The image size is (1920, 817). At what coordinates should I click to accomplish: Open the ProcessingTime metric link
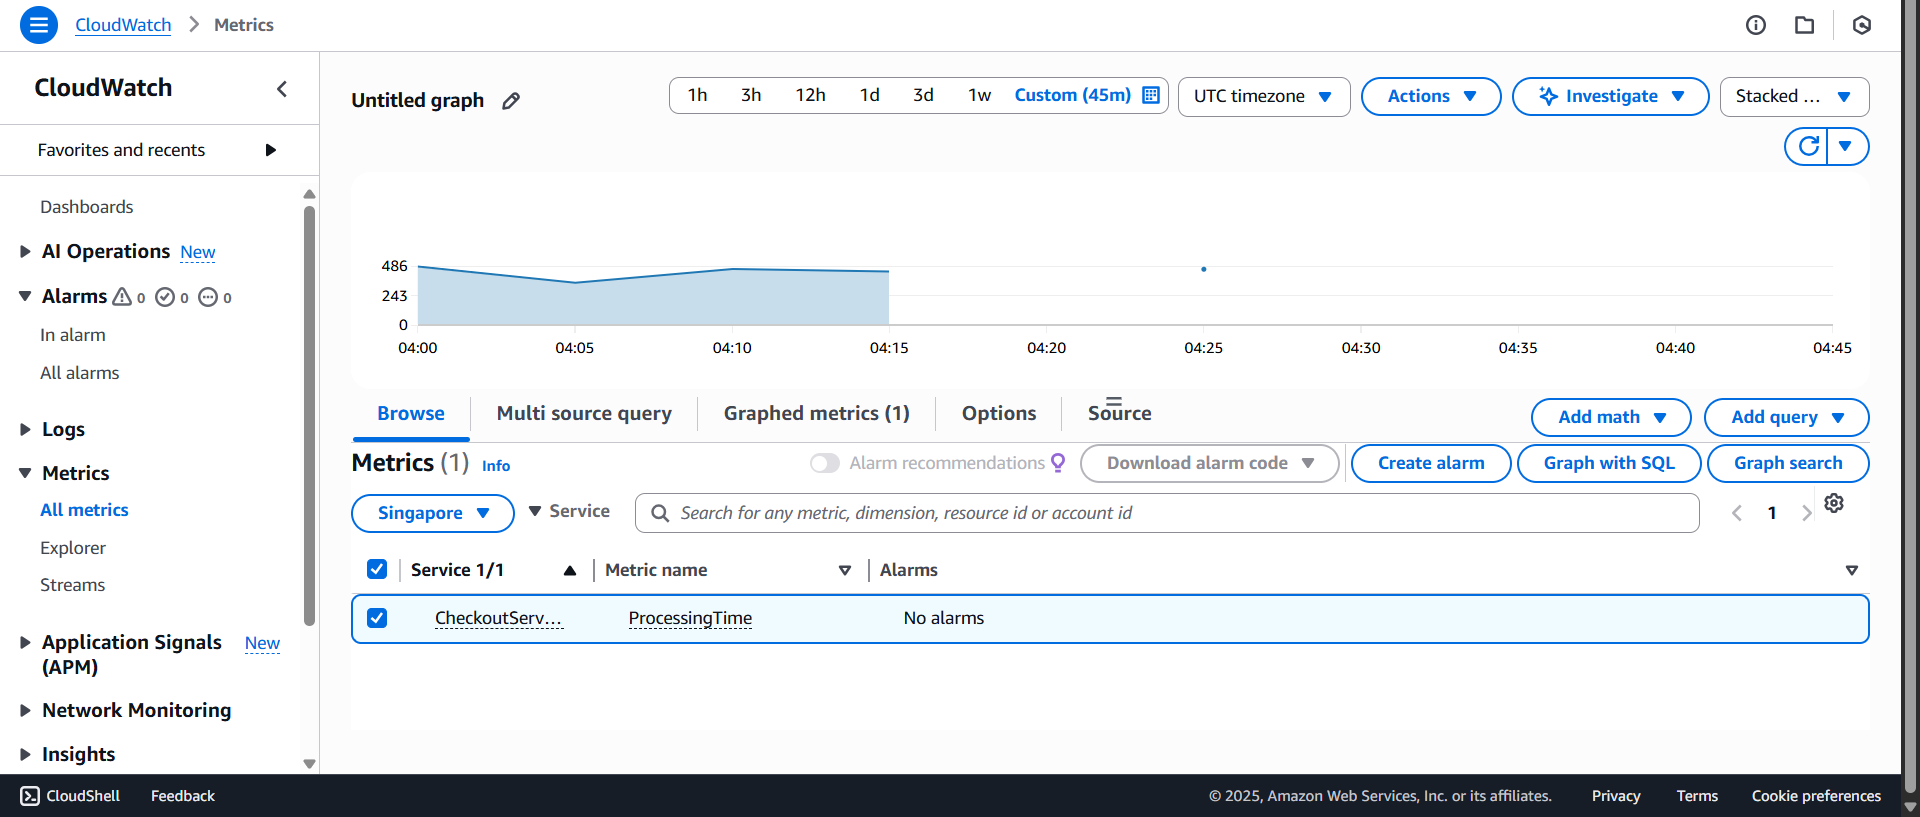point(690,618)
